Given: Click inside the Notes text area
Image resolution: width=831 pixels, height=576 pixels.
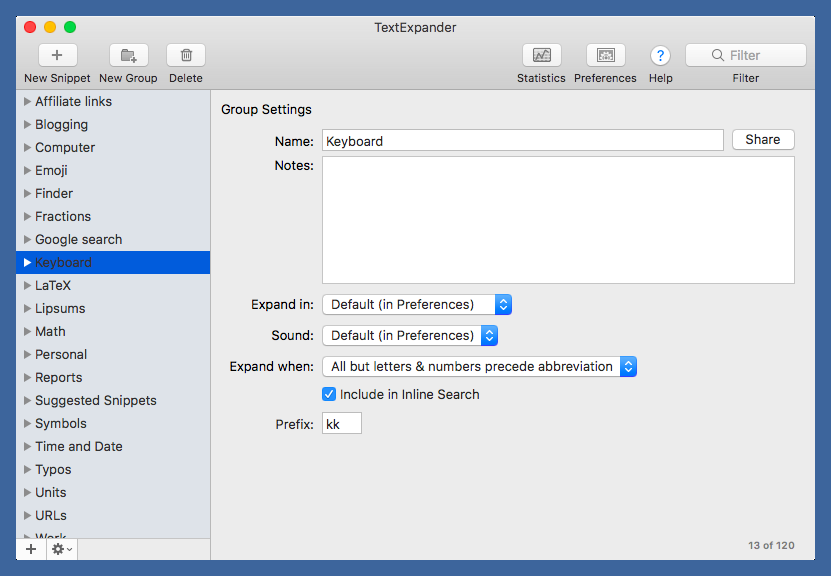Looking at the screenshot, I should [x=558, y=220].
